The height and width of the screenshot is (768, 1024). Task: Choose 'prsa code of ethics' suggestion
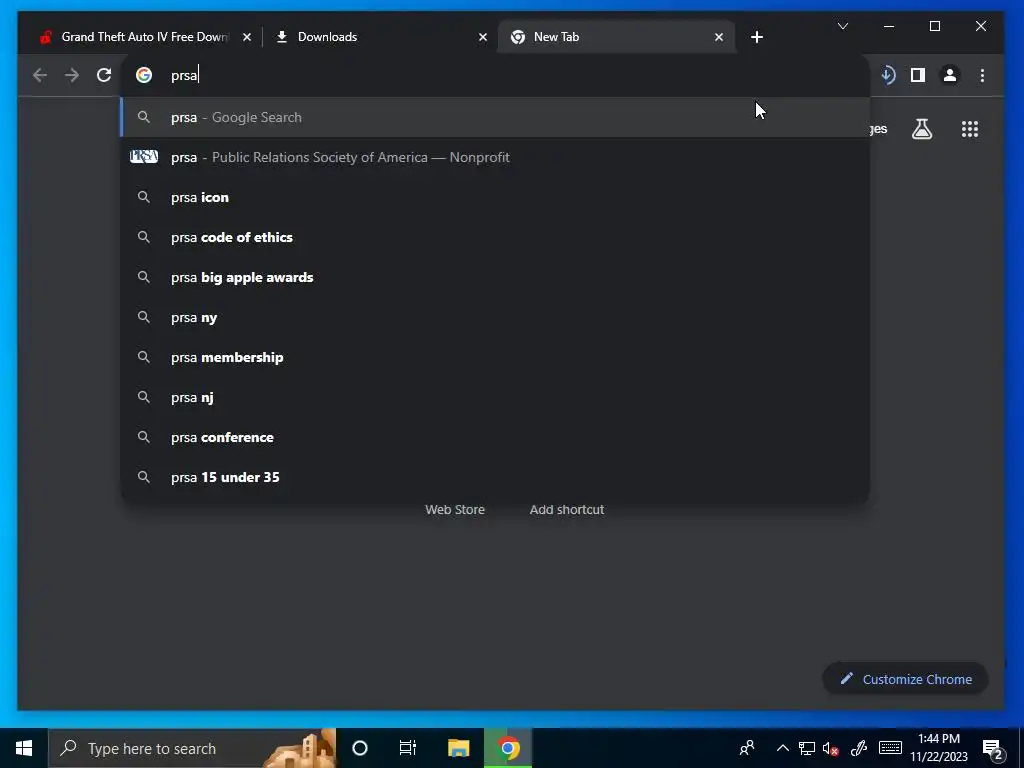494,237
